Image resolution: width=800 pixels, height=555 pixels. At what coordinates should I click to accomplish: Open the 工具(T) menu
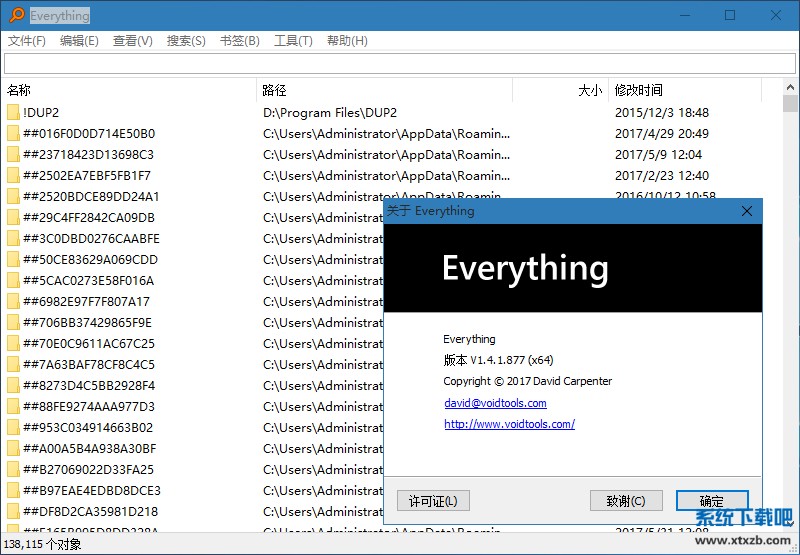pyautogui.click(x=293, y=41)
